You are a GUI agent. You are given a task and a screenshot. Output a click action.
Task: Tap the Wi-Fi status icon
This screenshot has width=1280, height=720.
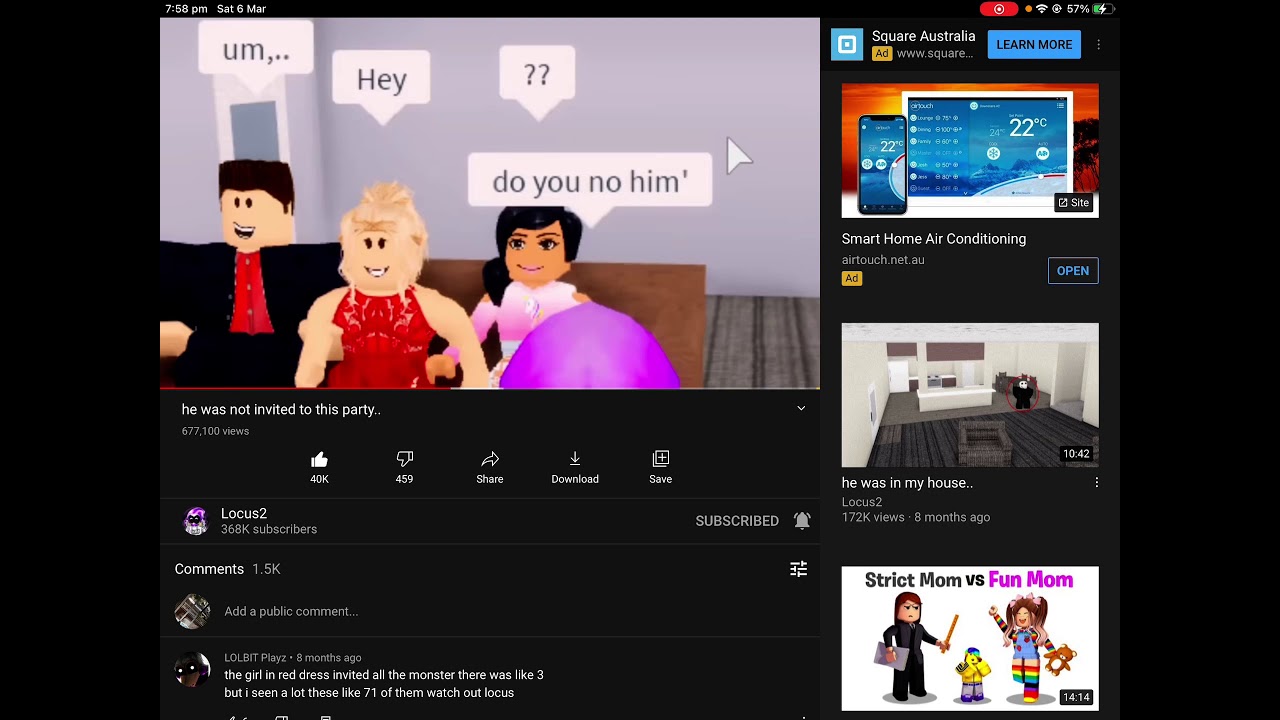click(1041, 9)
